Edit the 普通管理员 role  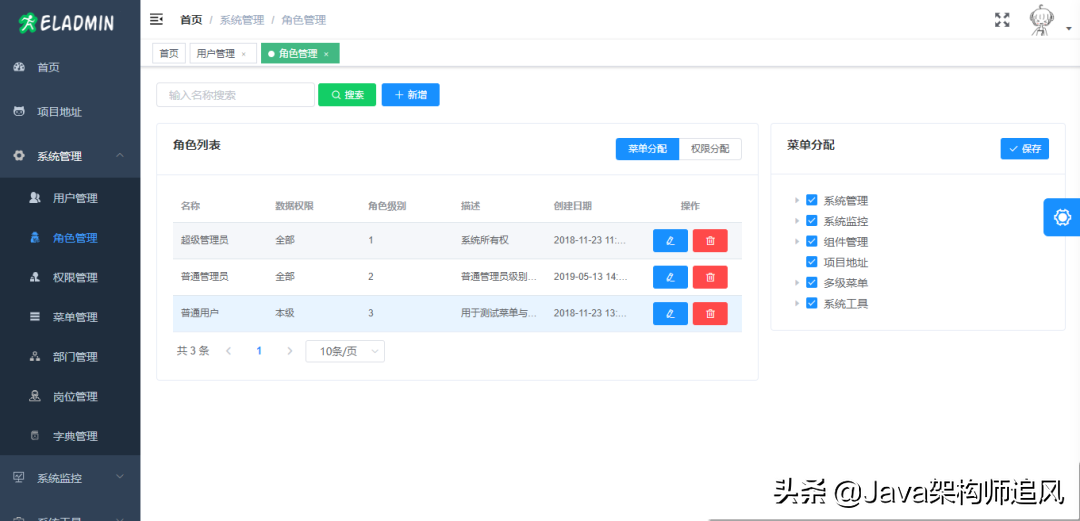(670, 277)
